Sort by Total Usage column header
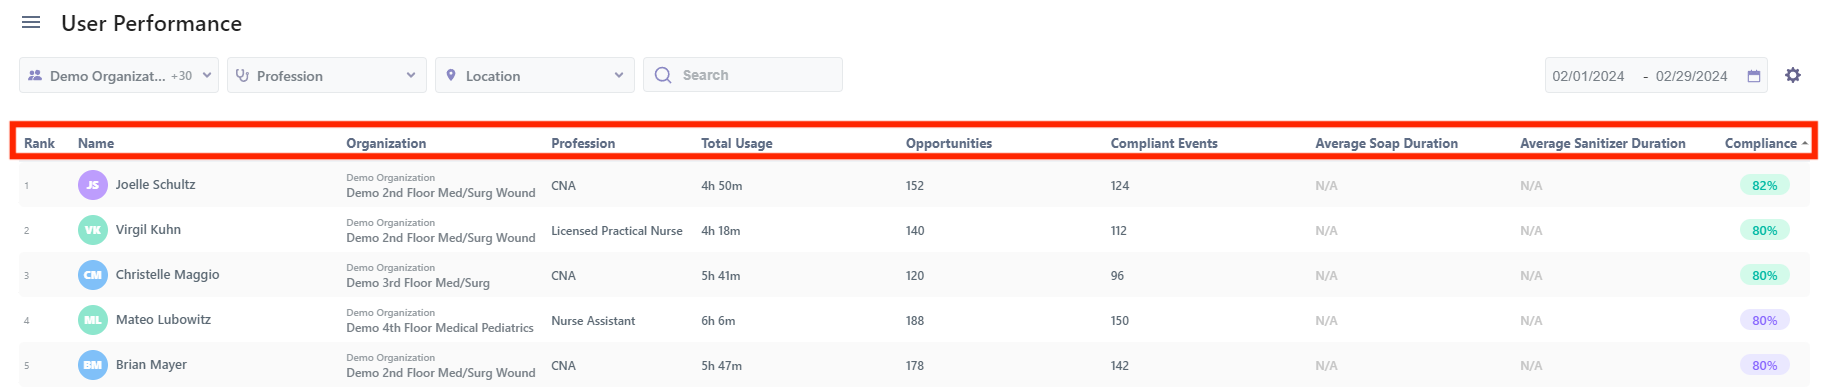Viewport: 1821px width, 390px height. pyautogui.click(x=737, y=143)
